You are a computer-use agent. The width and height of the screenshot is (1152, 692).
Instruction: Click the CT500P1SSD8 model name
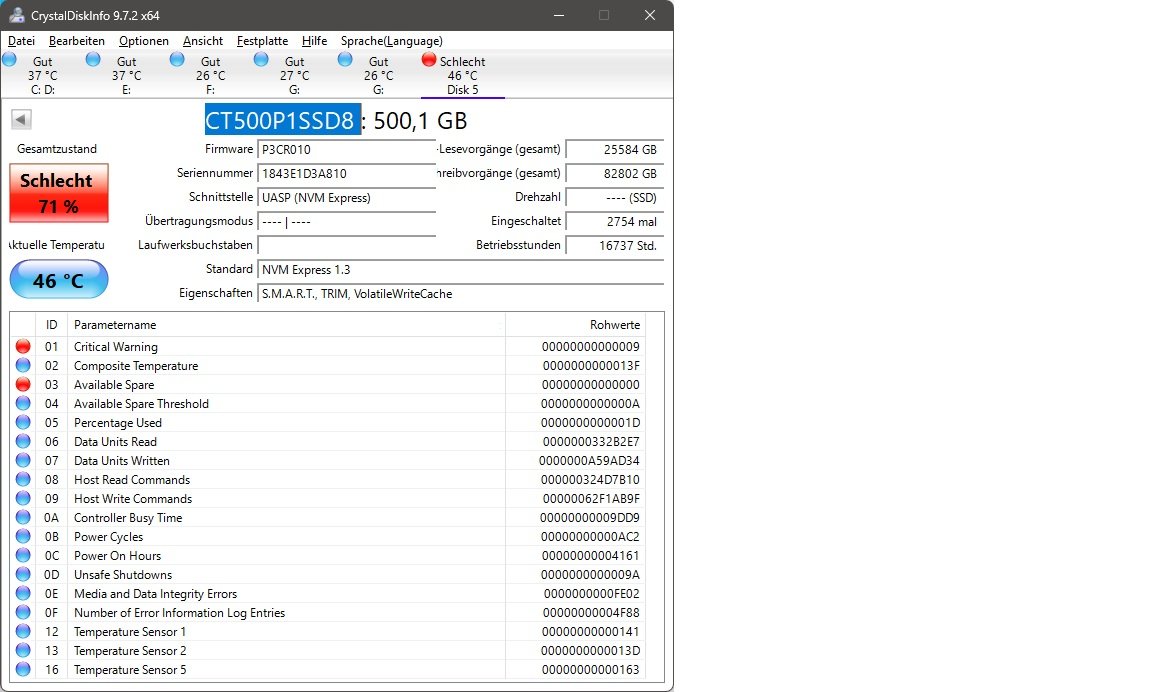[x=282, y=120]
